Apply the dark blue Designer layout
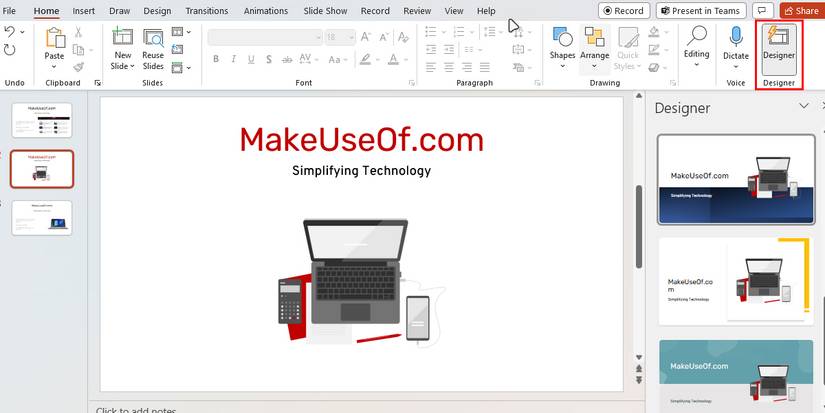825x413 pixels. pyautogui.click(x=736, y=179)
